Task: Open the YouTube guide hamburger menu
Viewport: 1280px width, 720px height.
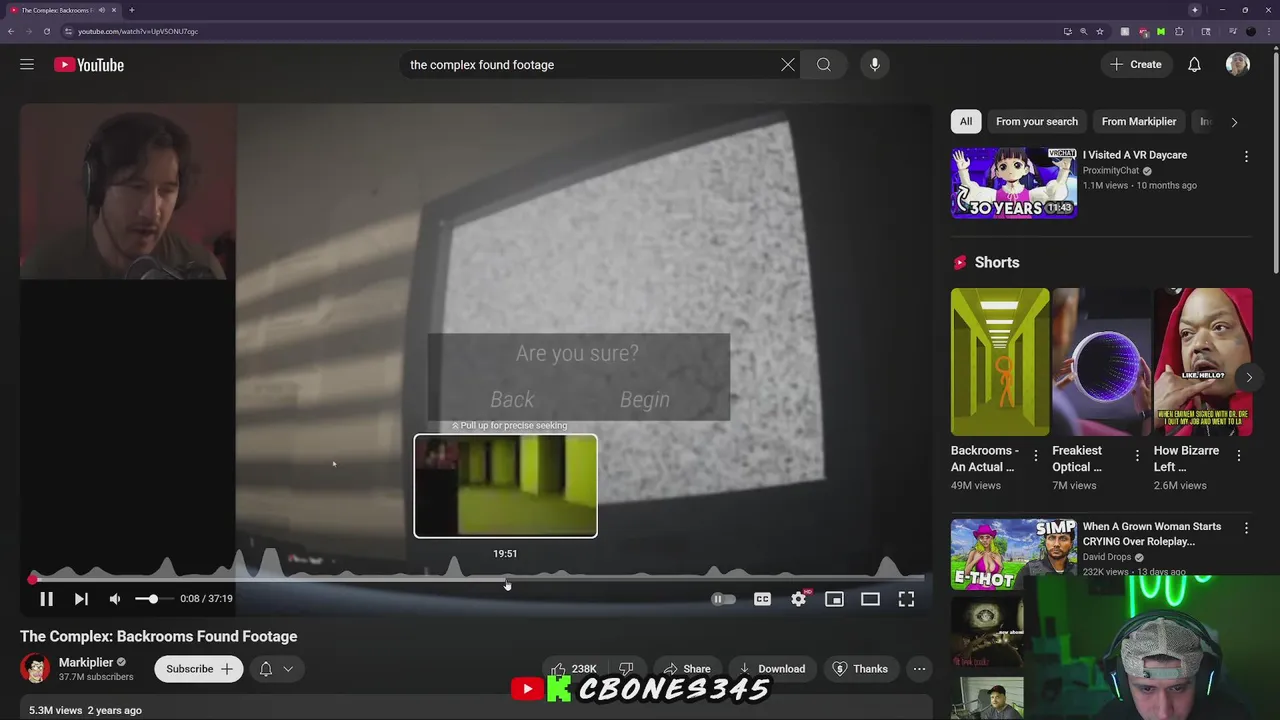Action: (x=27, y=64)
